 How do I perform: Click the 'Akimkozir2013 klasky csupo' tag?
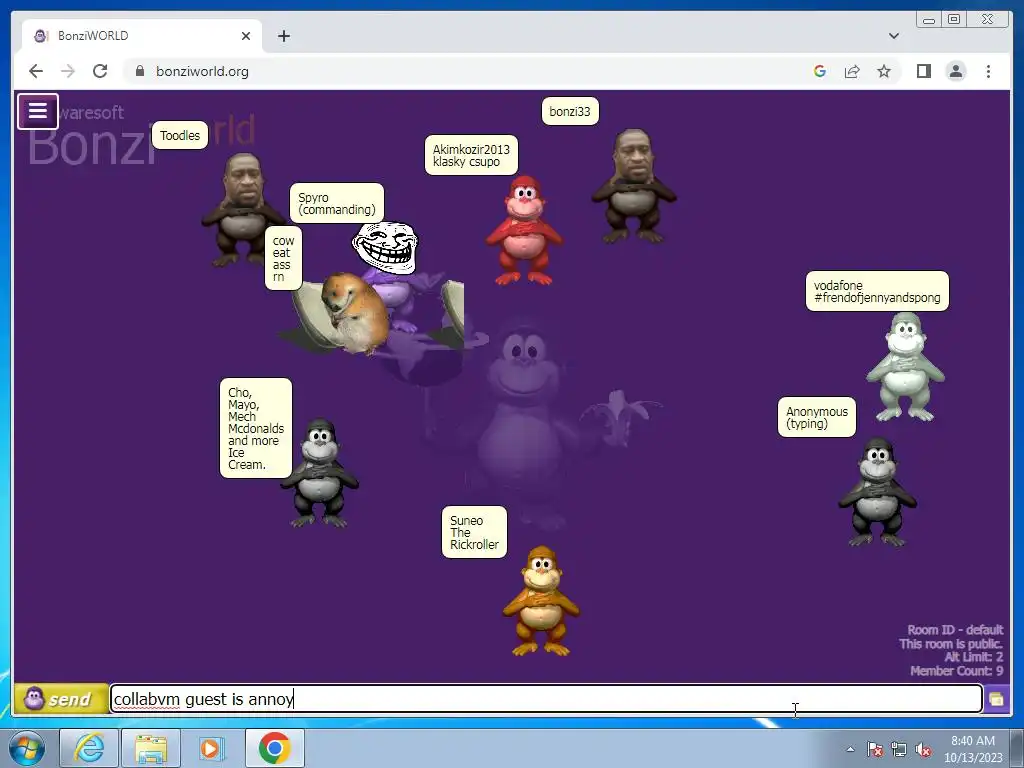coord(472,155)
